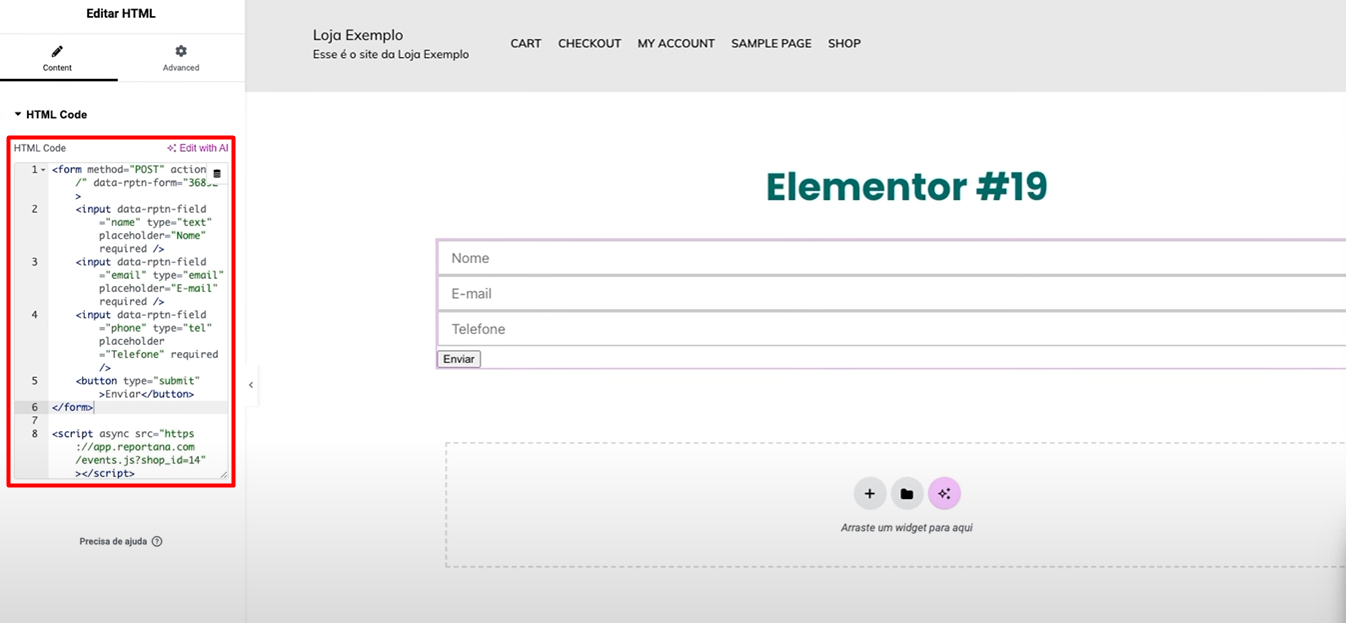Click the code editor resize handle

click(x=224, y=474)
